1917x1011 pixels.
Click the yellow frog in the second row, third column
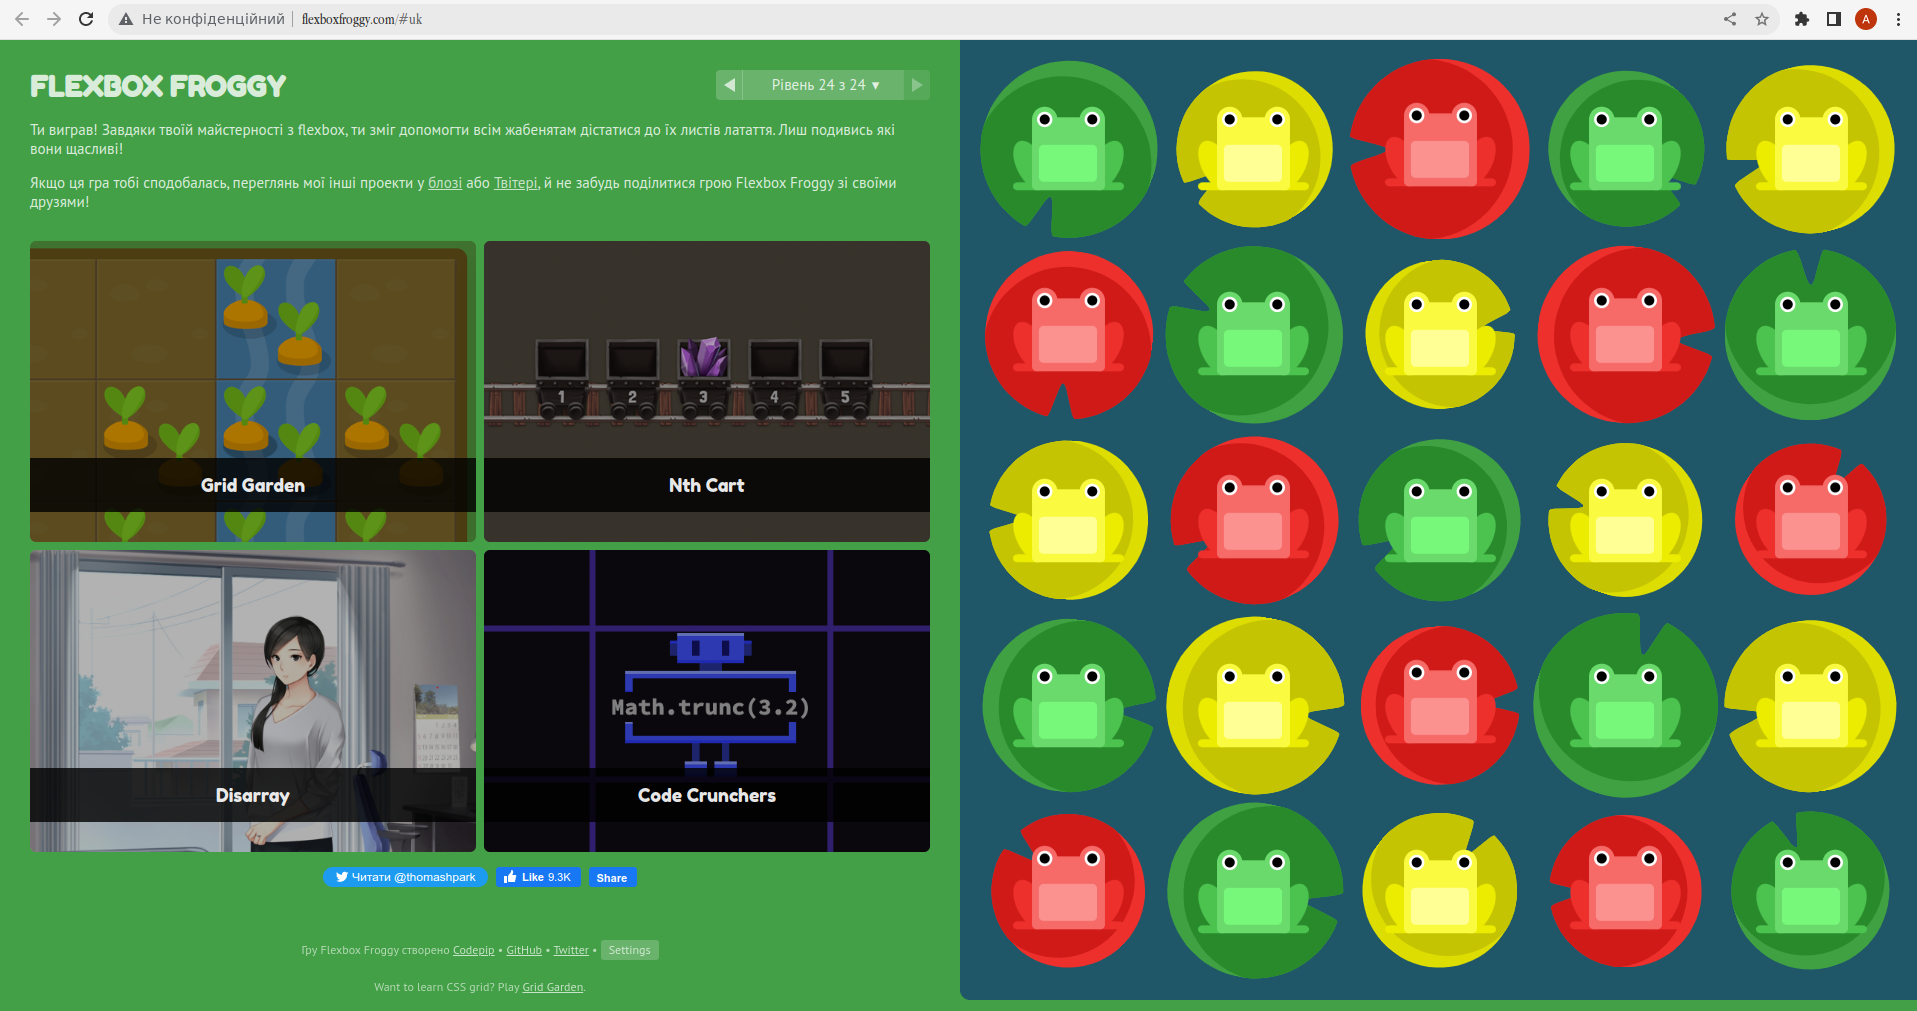[x=1440, y=334]
